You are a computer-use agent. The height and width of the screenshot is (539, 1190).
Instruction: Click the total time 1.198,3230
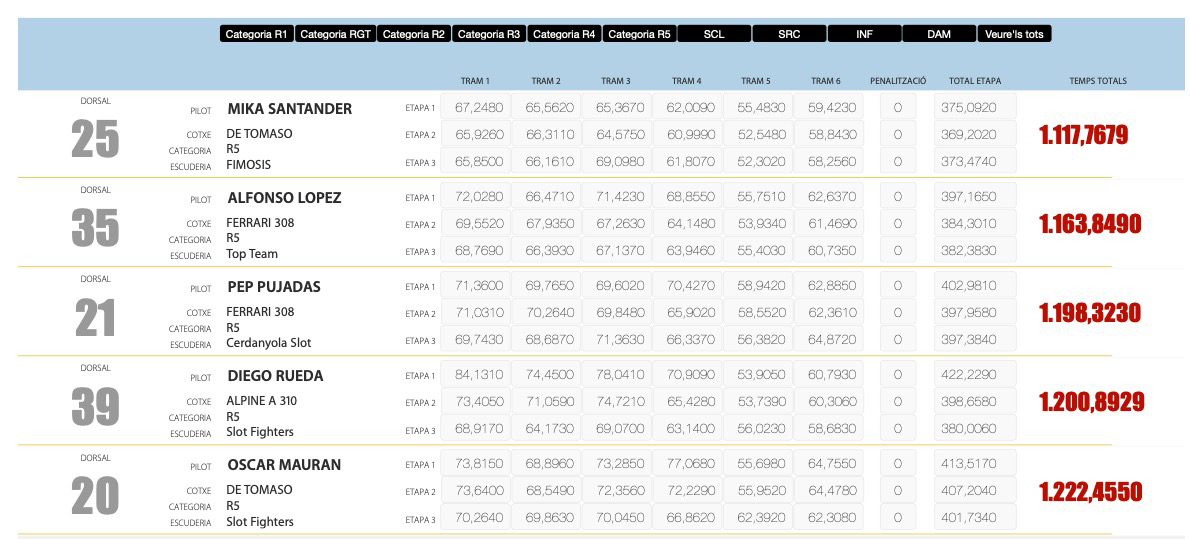point(1090,313)
